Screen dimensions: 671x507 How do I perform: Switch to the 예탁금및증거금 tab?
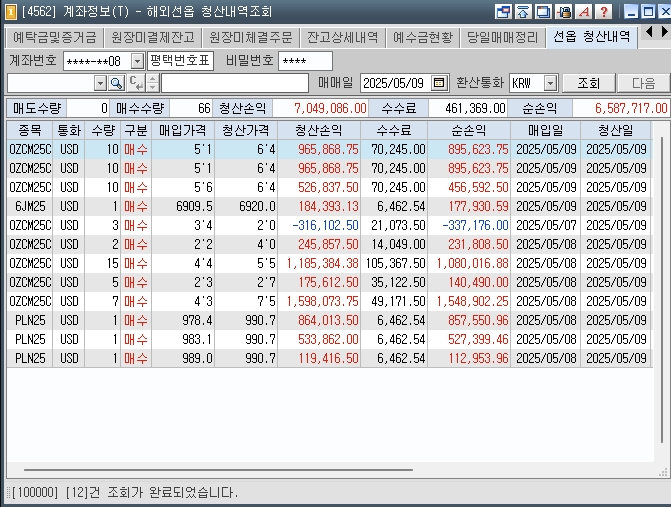point(55,38)
